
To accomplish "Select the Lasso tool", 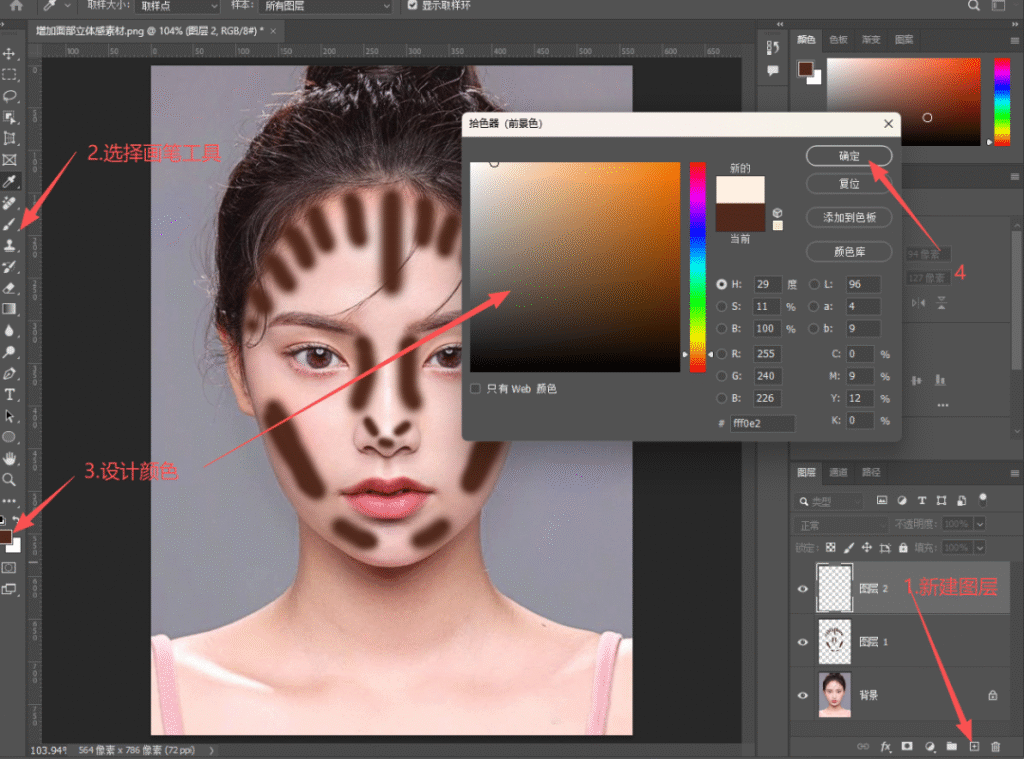I will tap(9, 96).
